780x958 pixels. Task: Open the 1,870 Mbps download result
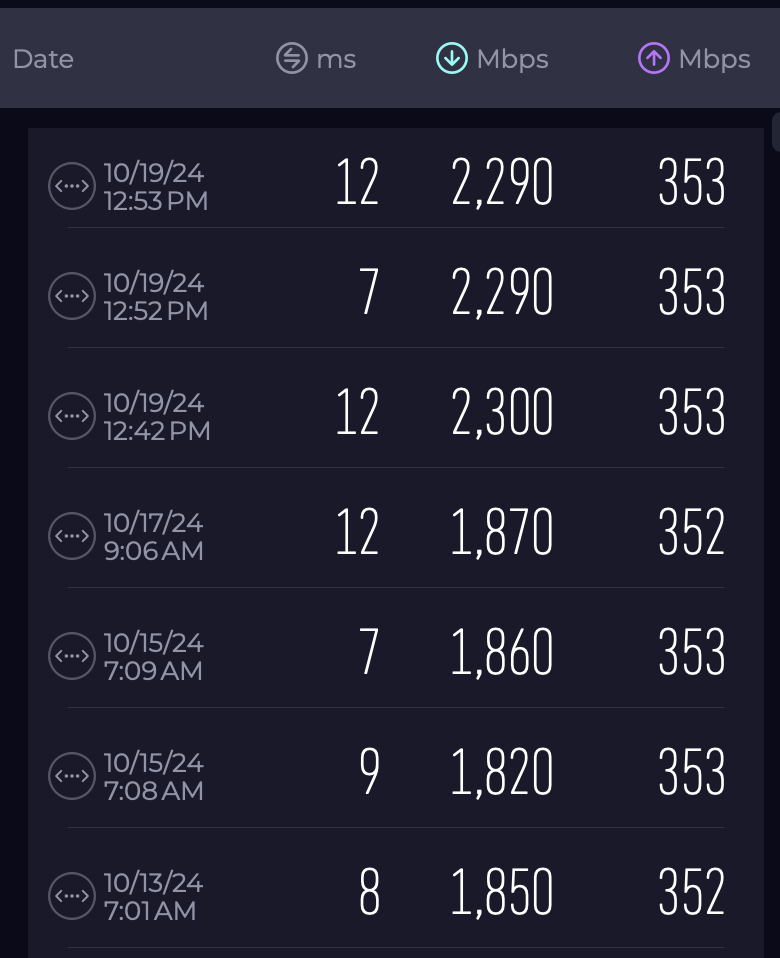[x=502, y=532]
